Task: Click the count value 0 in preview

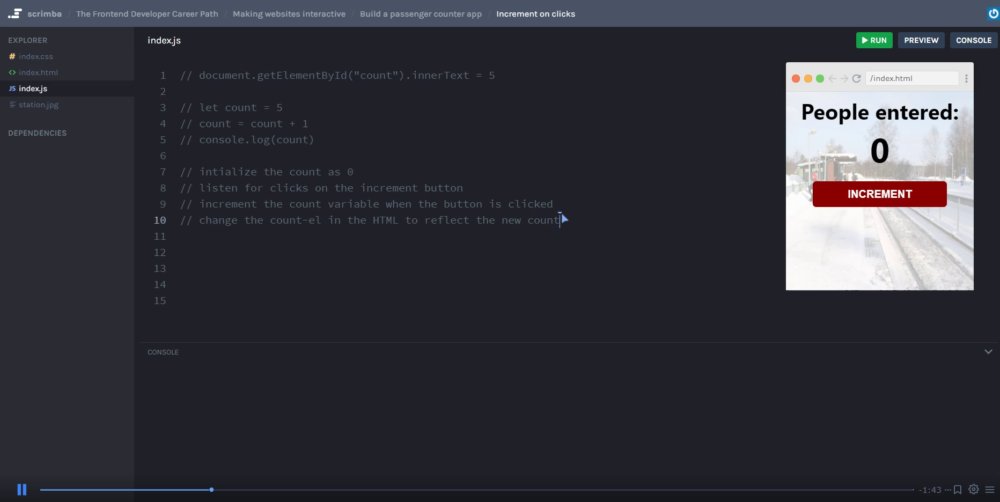Action: (879, 151)
